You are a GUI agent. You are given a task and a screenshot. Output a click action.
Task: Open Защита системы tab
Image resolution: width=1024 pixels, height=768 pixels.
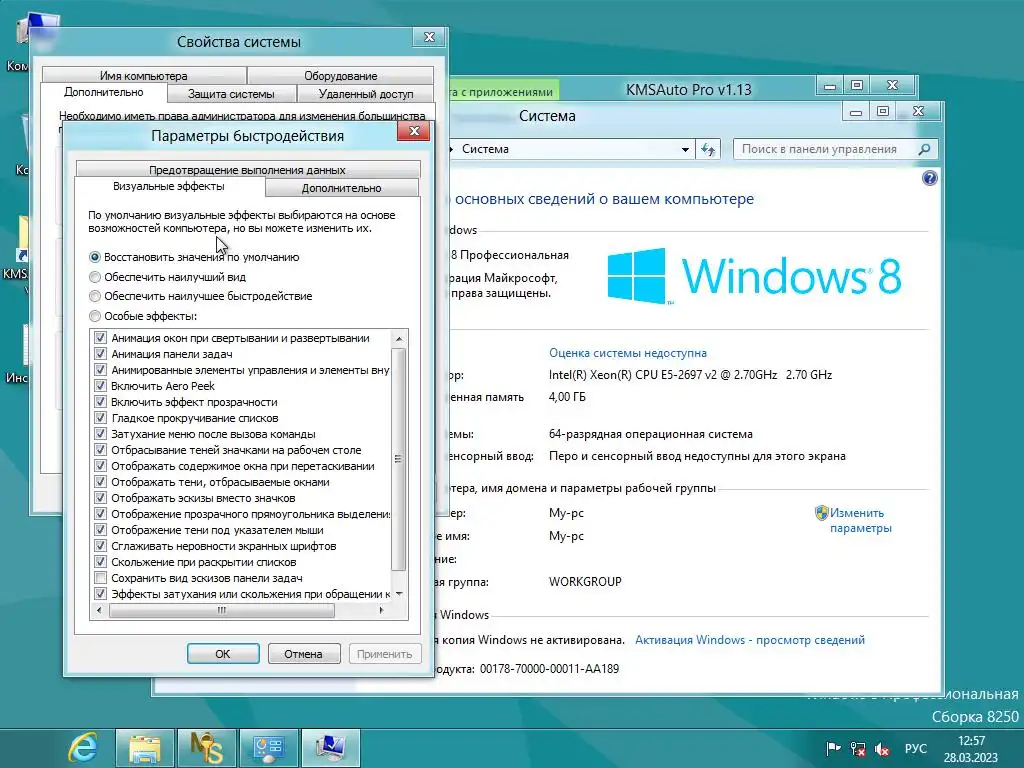231,94
